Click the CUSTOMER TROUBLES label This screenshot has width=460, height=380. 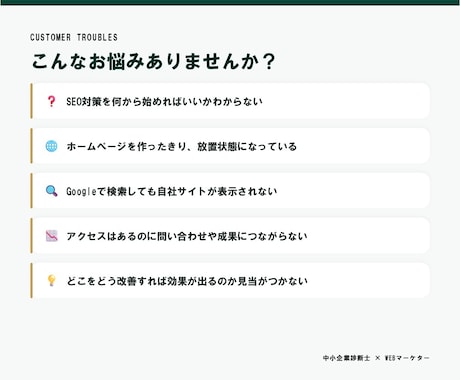tap(74, 37)
